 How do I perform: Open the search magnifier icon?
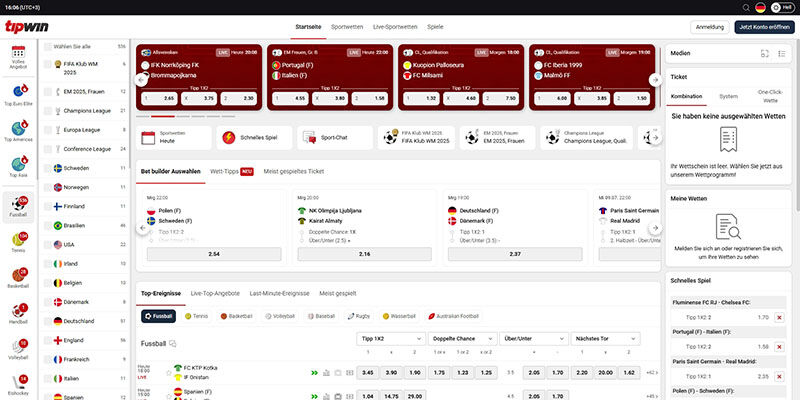pos(746,7)
